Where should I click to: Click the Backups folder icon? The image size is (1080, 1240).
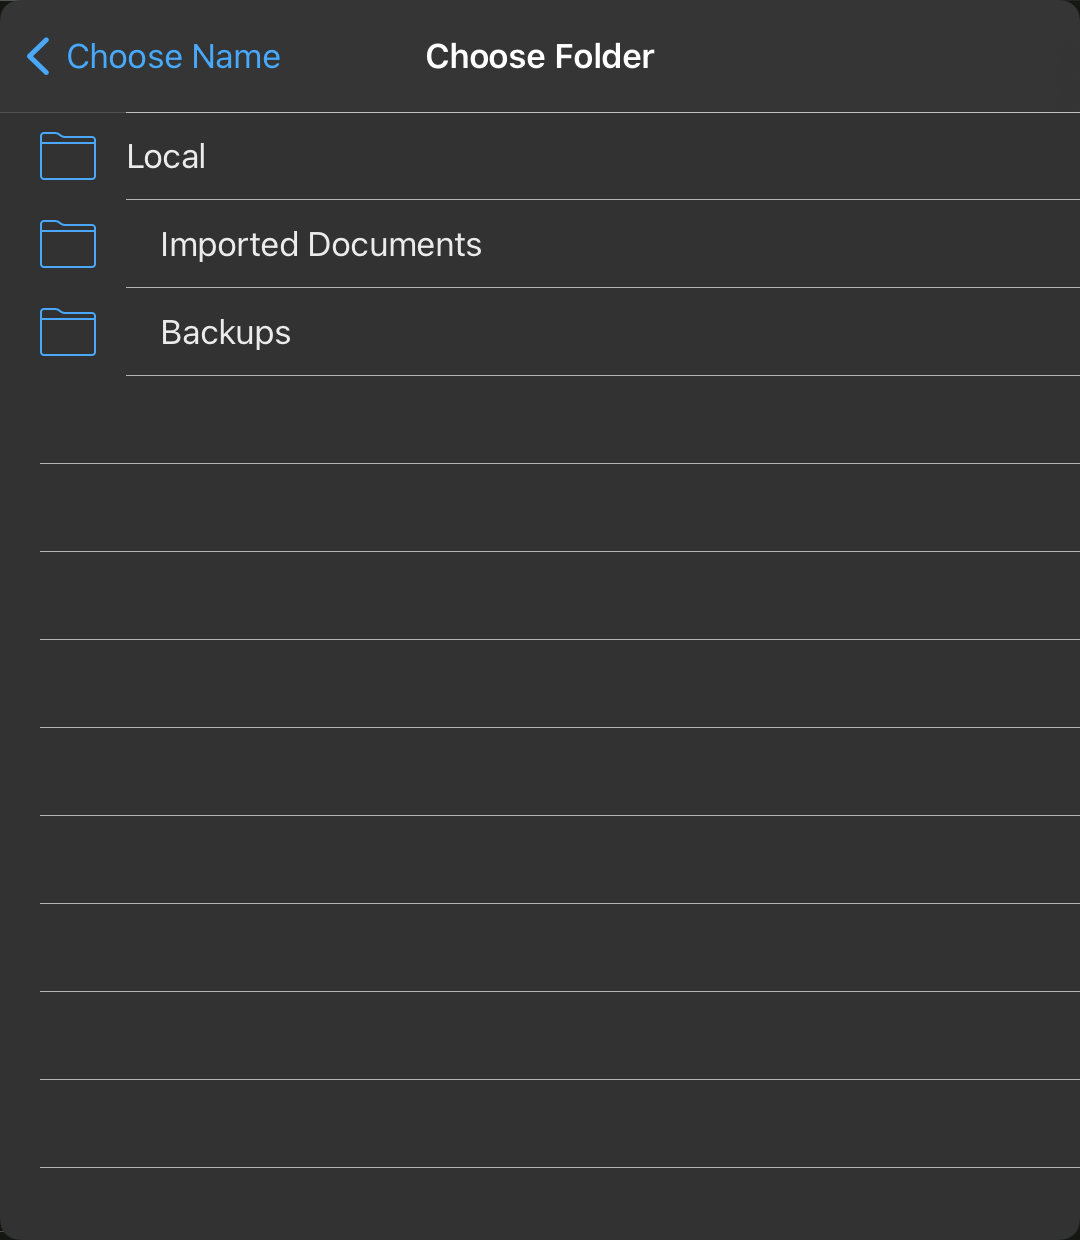[x=68, y=332]
